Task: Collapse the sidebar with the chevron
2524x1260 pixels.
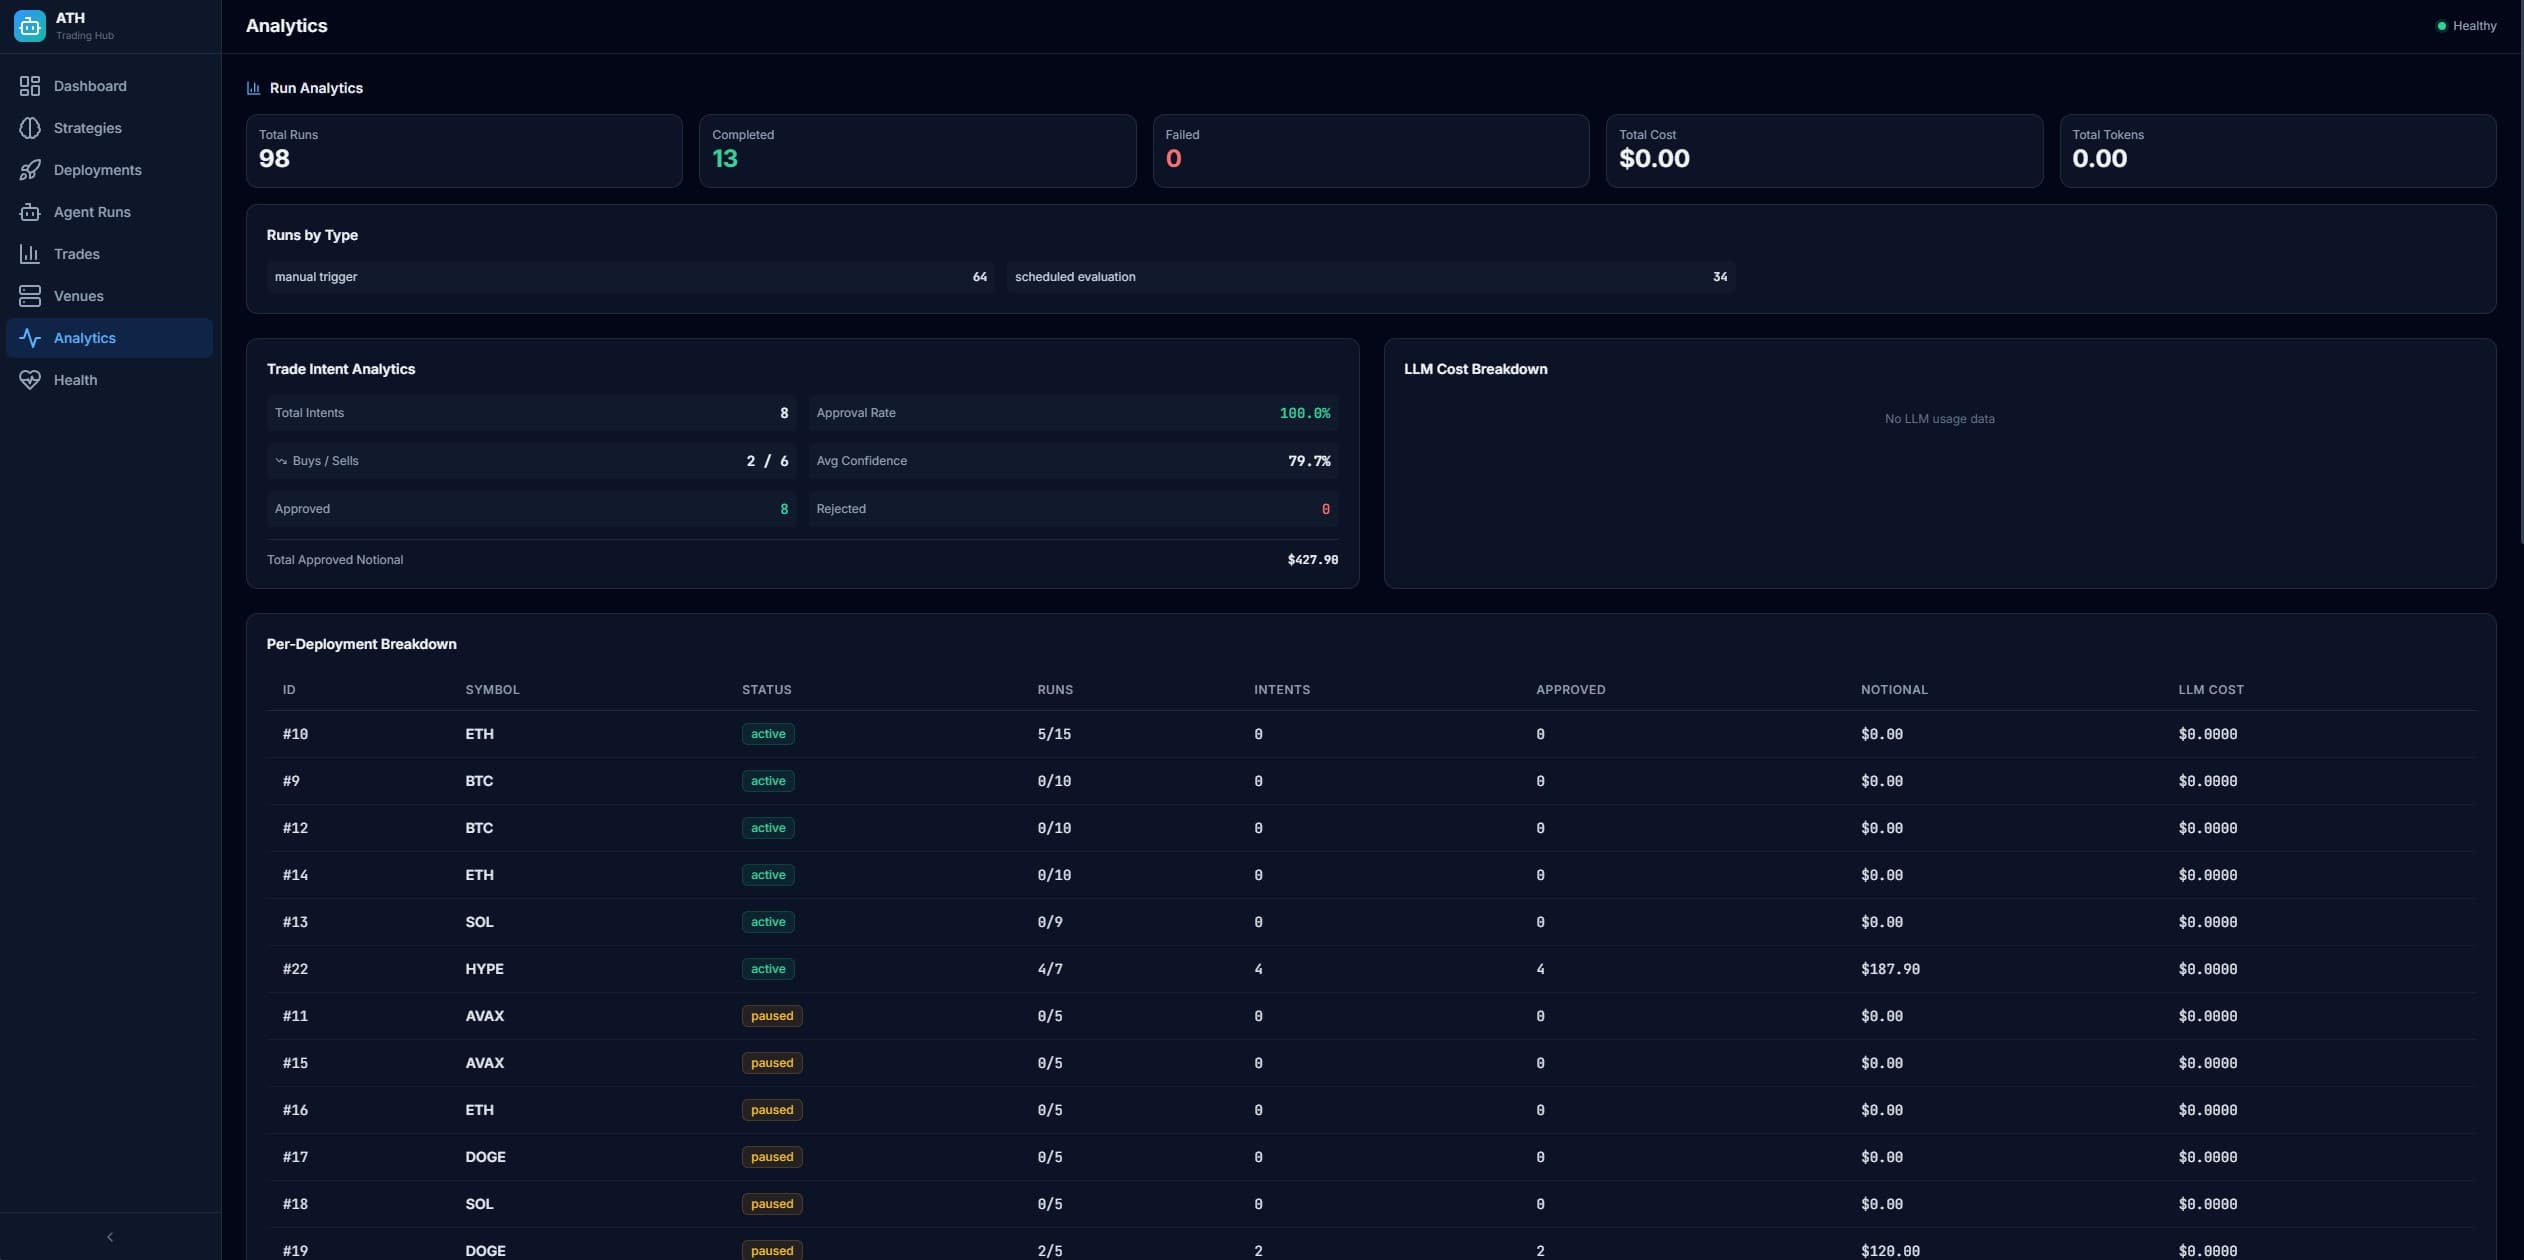Action: 110,1235
